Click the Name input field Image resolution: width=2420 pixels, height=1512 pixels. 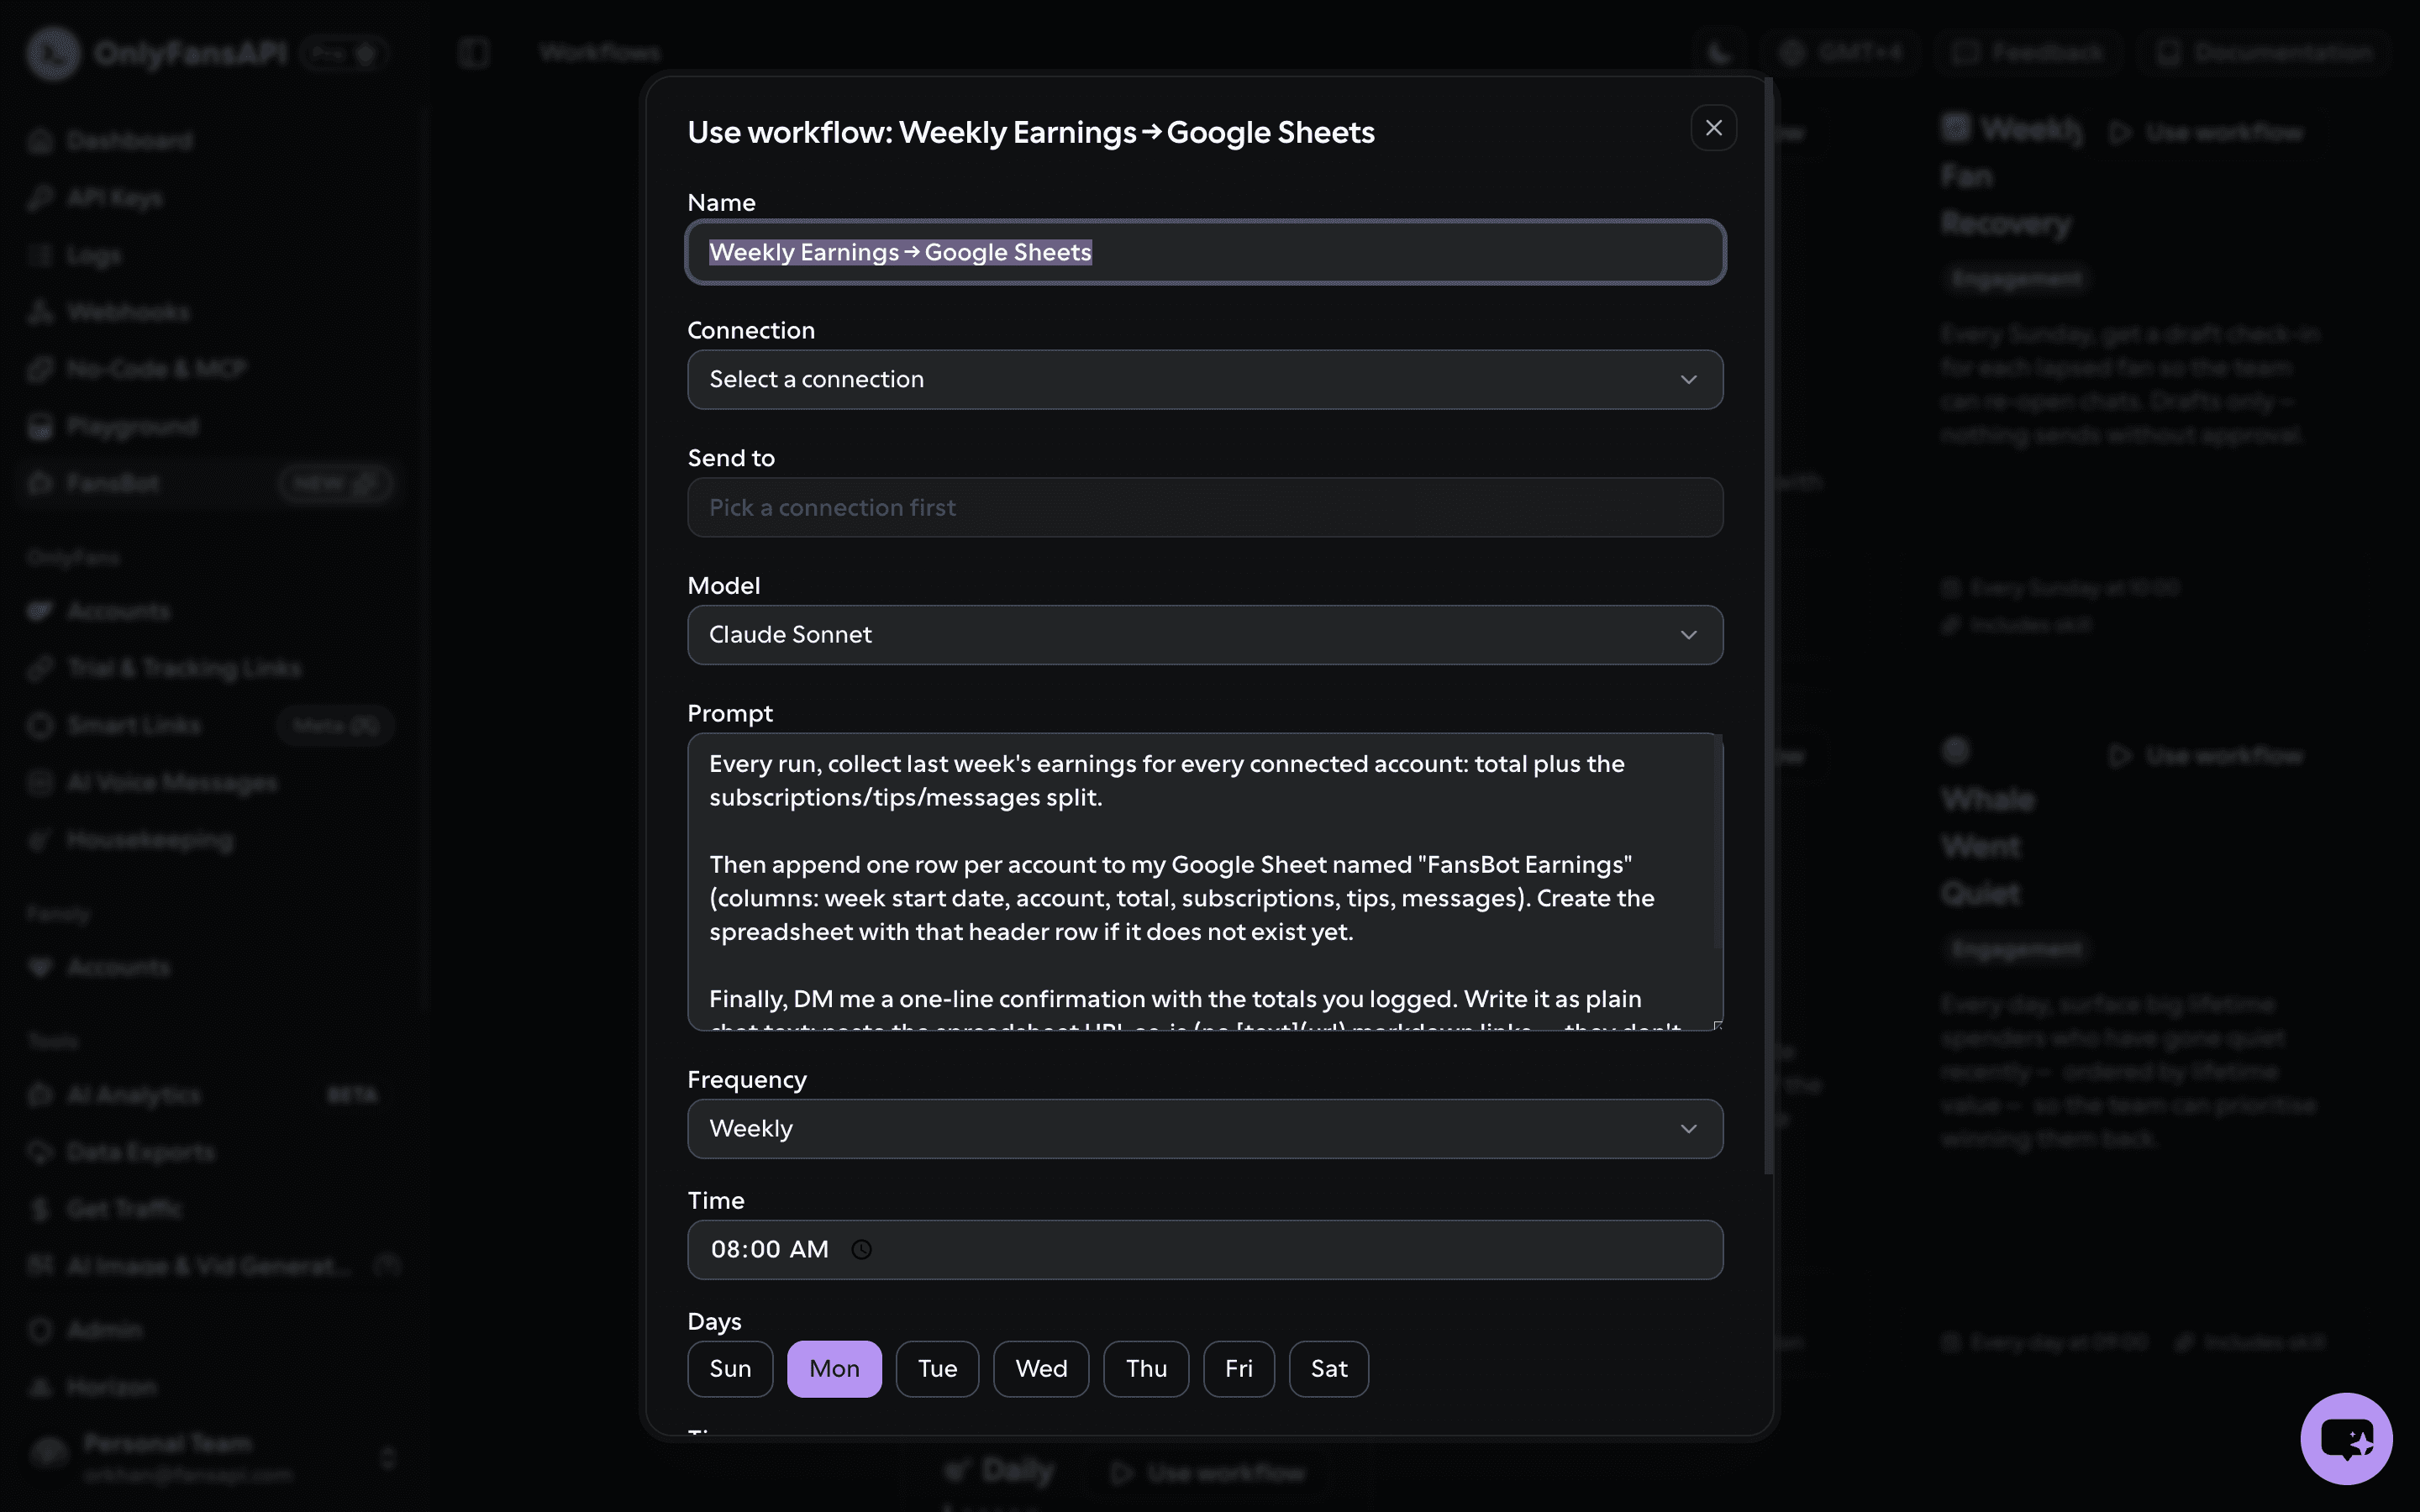1205,252
